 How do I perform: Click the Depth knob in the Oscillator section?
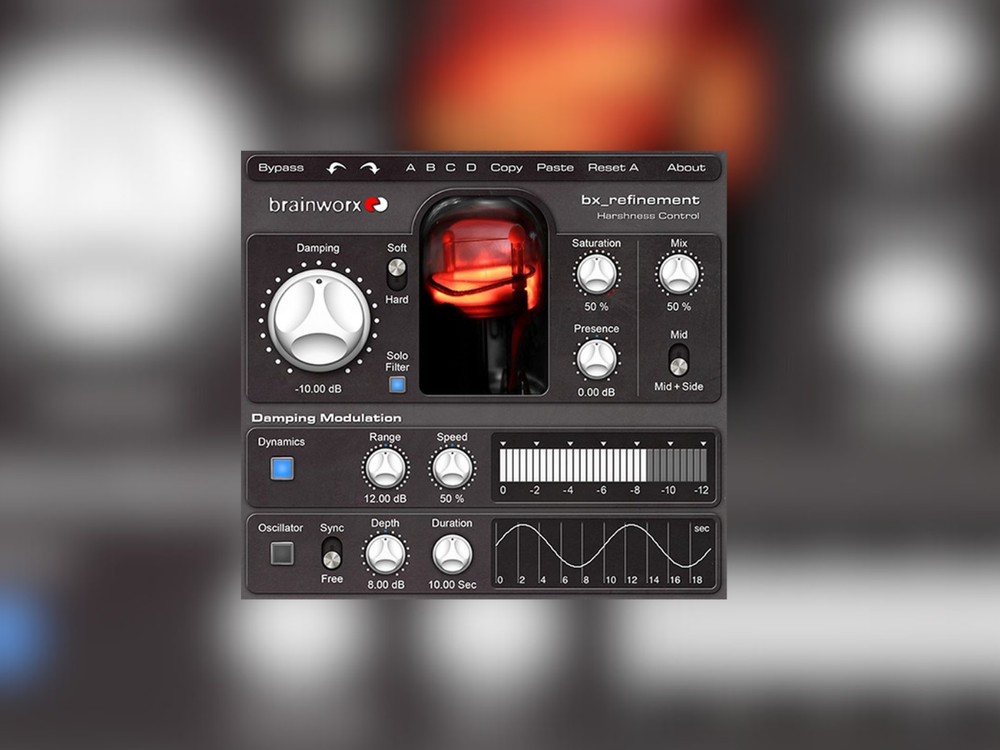click(x=385, y=552)
